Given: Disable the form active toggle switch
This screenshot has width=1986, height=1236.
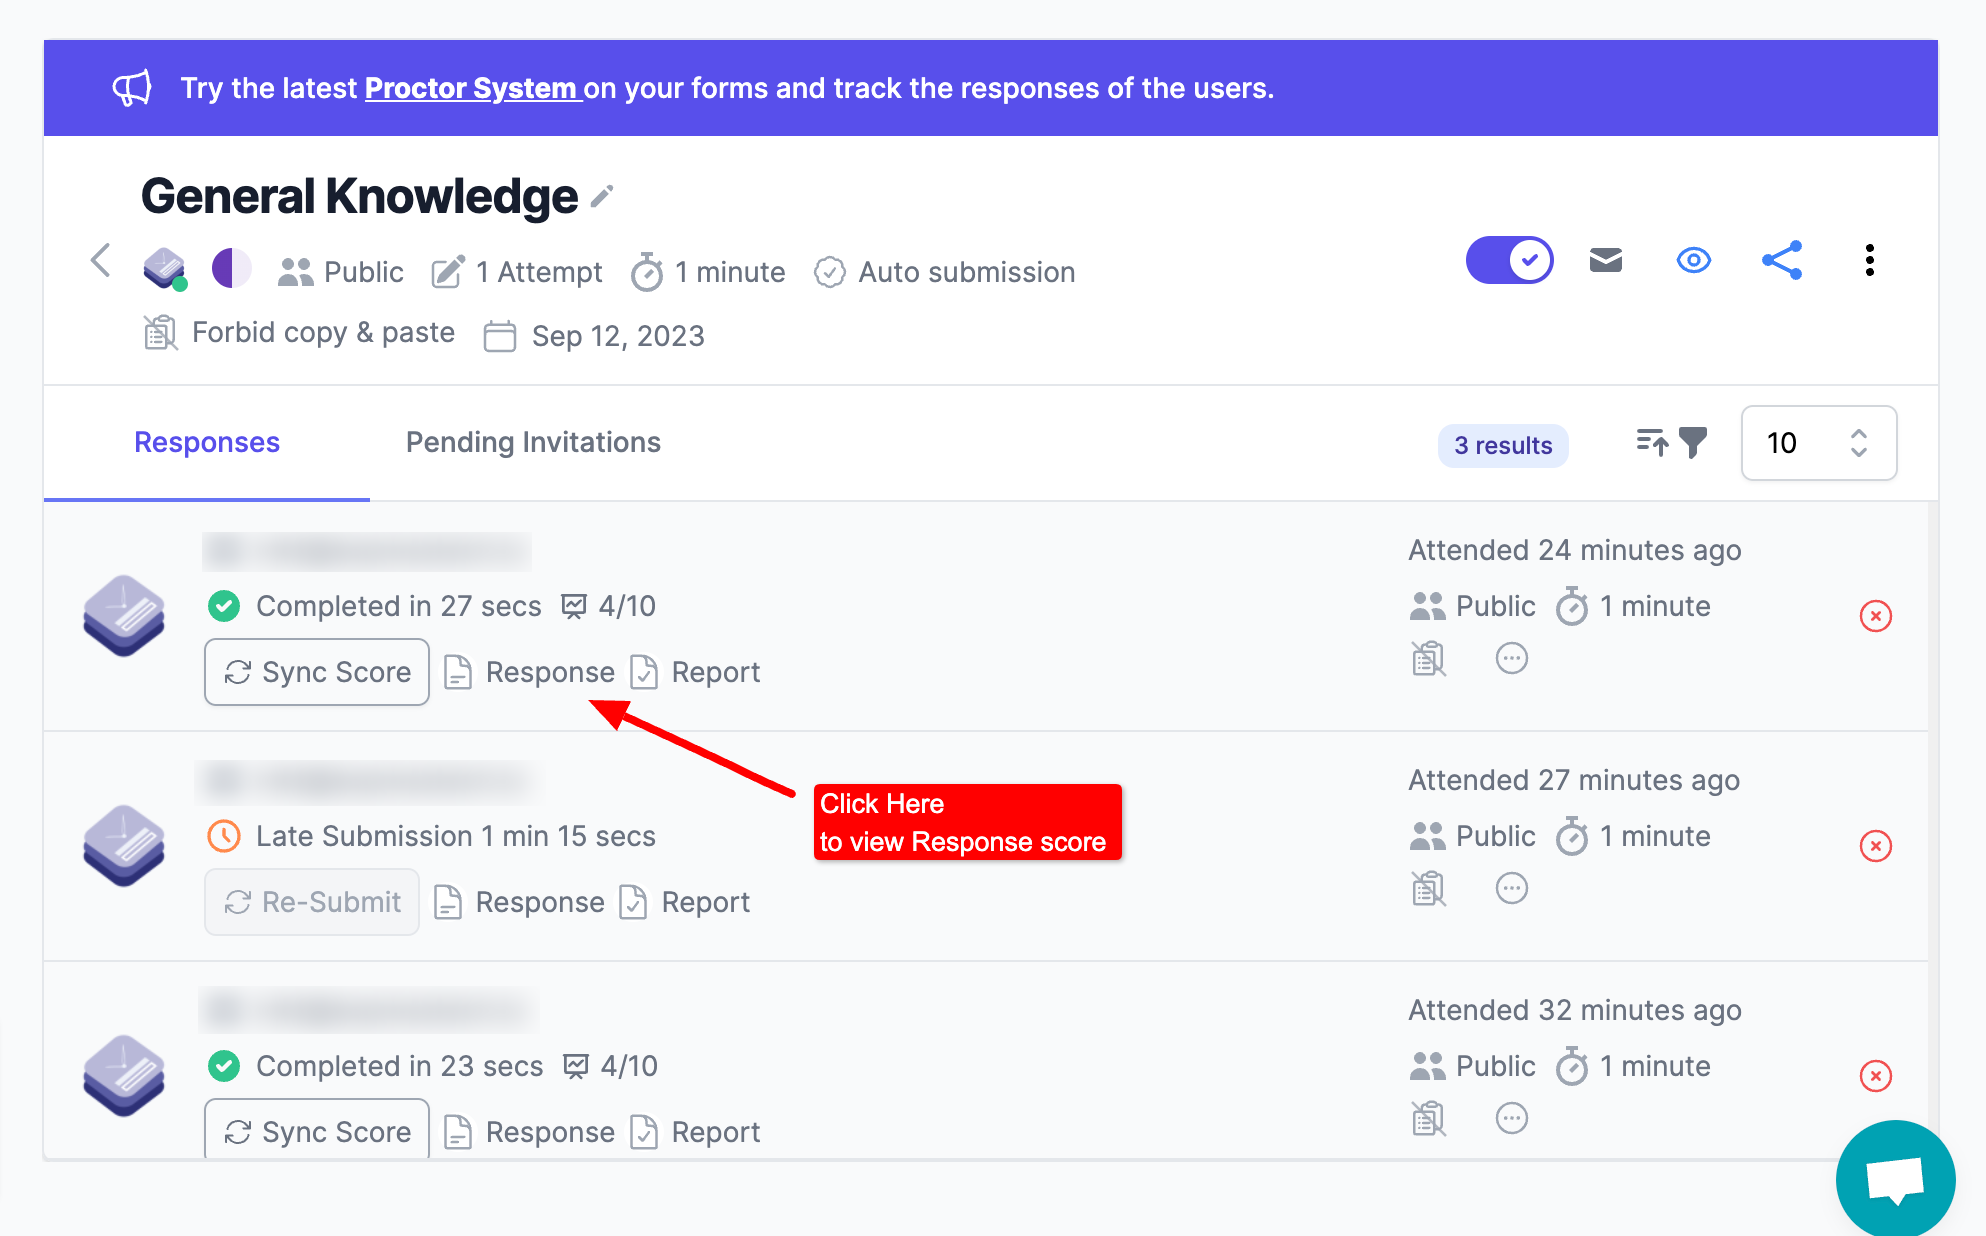Looking at the screenshot, I should 1509,259.
